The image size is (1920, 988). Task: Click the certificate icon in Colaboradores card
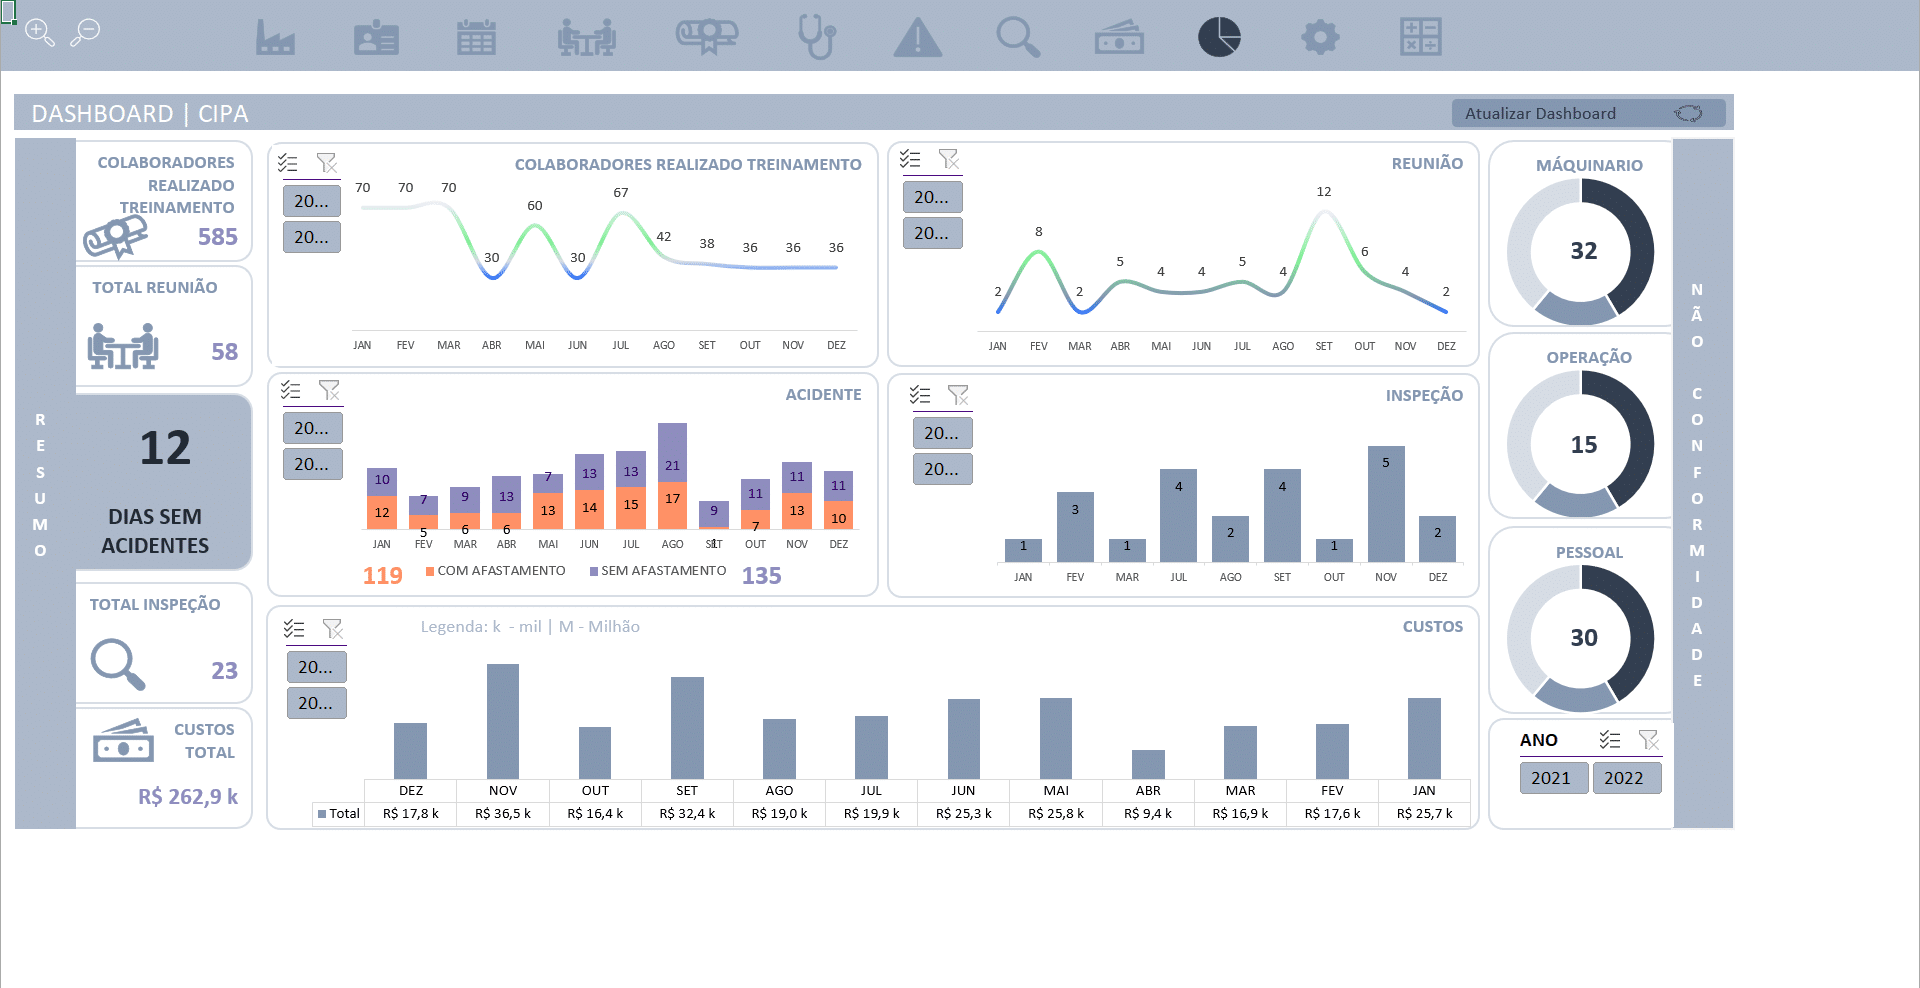(115, 238)
